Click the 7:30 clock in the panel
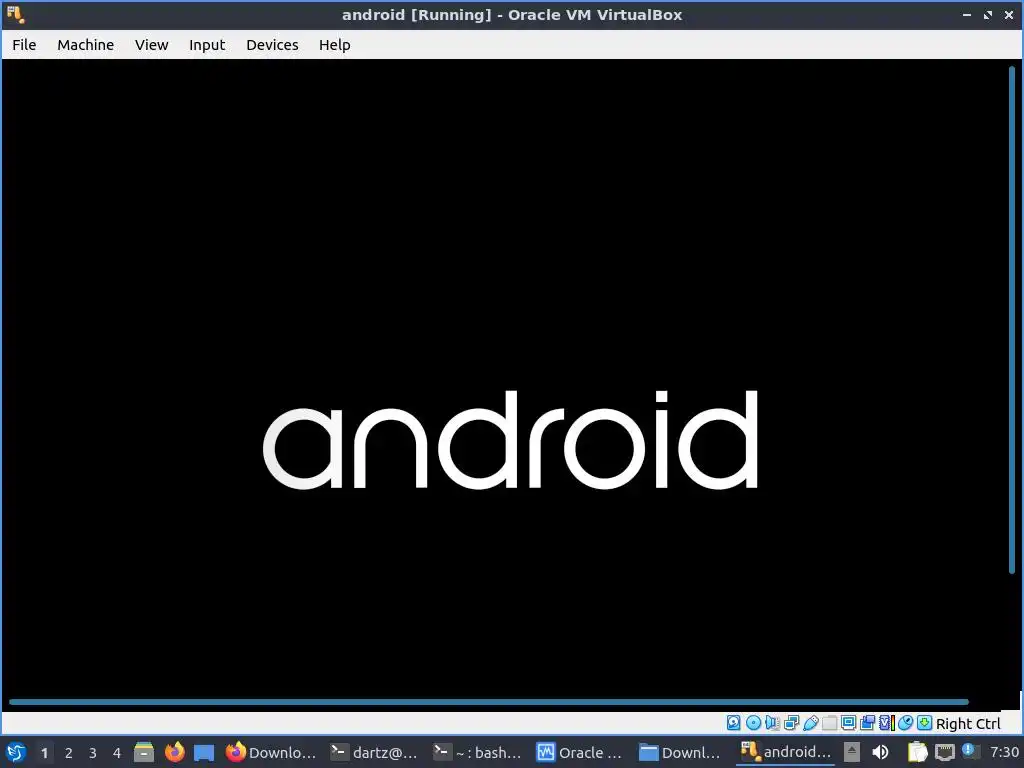 point(1004,753)
